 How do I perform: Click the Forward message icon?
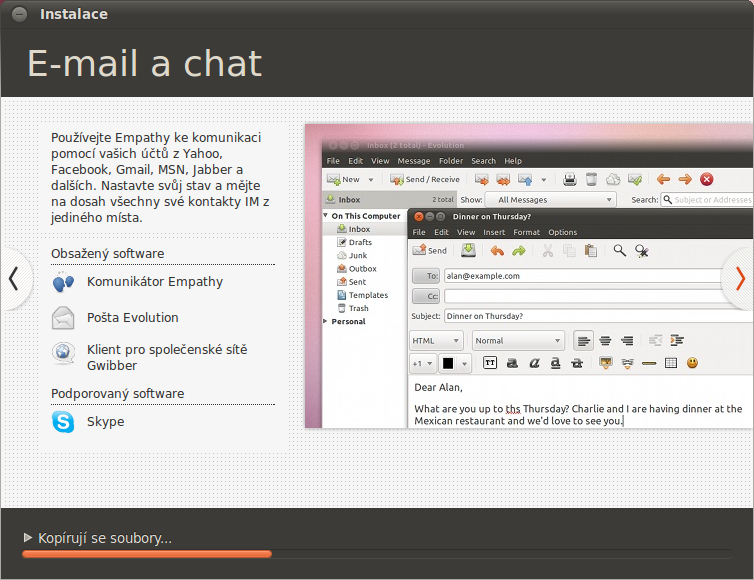[x=525, y=179]
